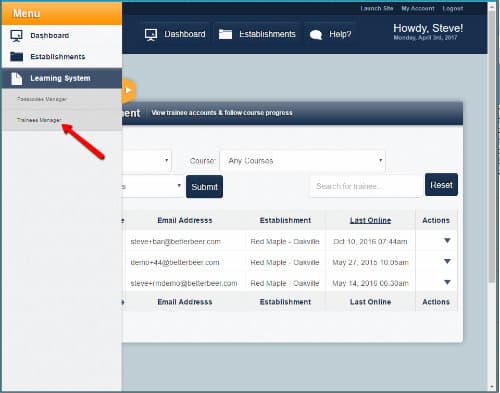Click the Dashboard monitor icon in the side menu

coord(16,35)
